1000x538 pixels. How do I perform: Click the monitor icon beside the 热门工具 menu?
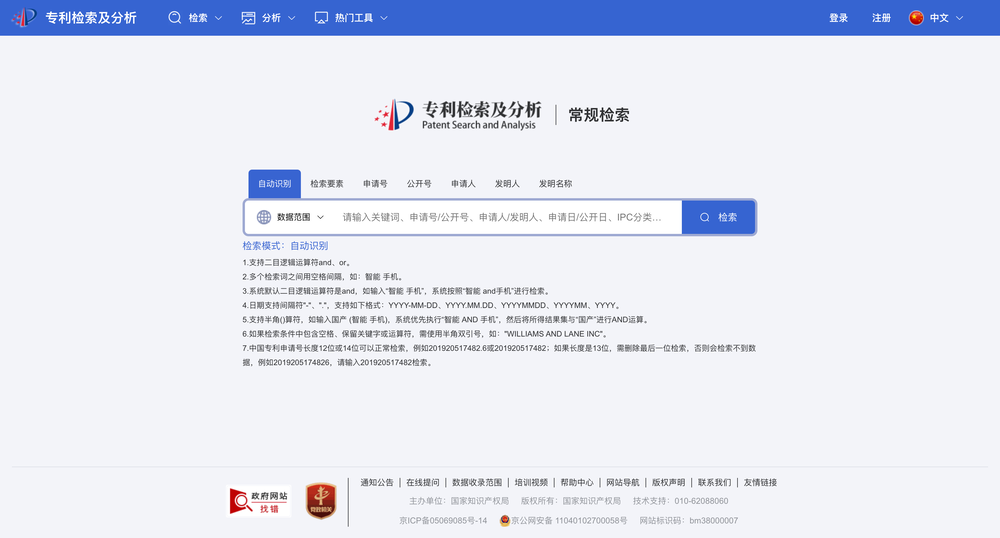coord(321,18)
